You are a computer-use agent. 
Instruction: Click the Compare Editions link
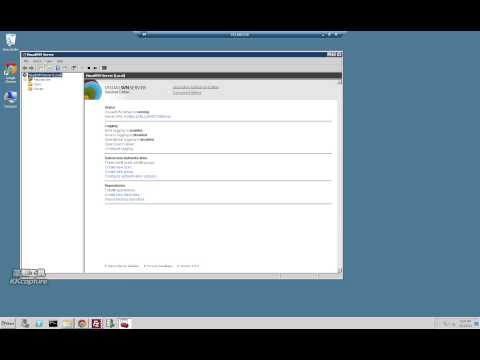click(187, 93)
